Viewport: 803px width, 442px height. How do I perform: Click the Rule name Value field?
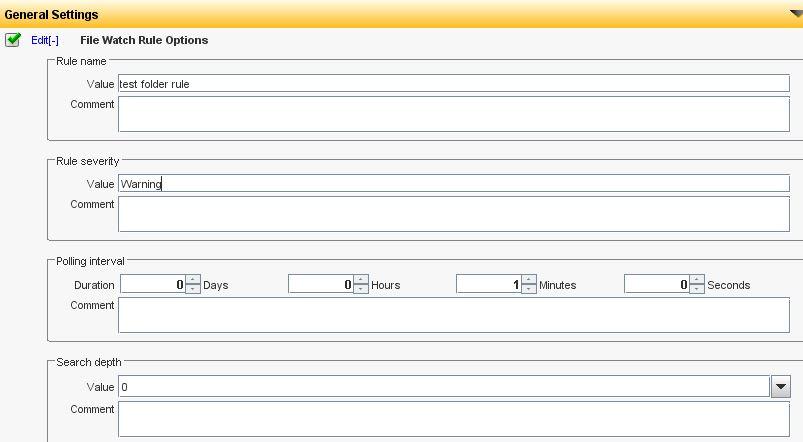(453, 84)
